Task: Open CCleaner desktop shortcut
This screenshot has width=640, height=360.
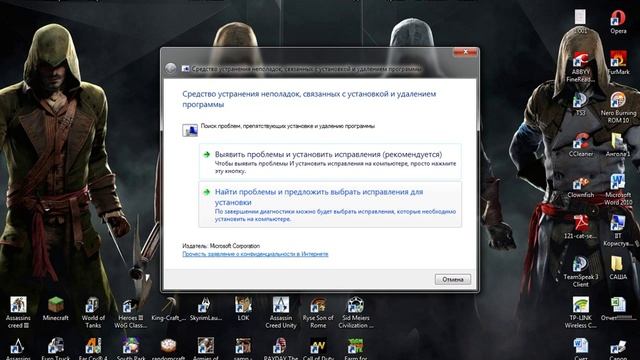Action: click(580, 145)
